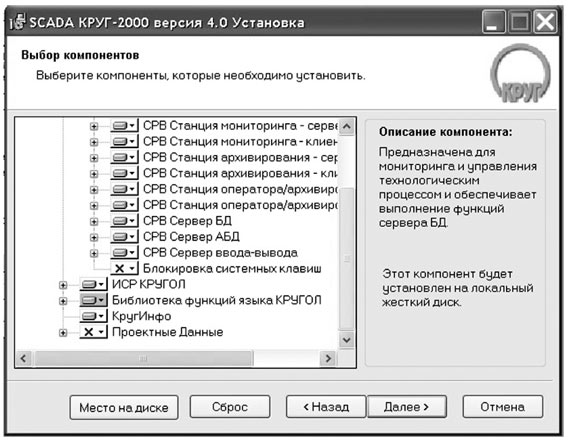Open install-state icon for Станция архивирования - клиент

(x=124, y=173)
